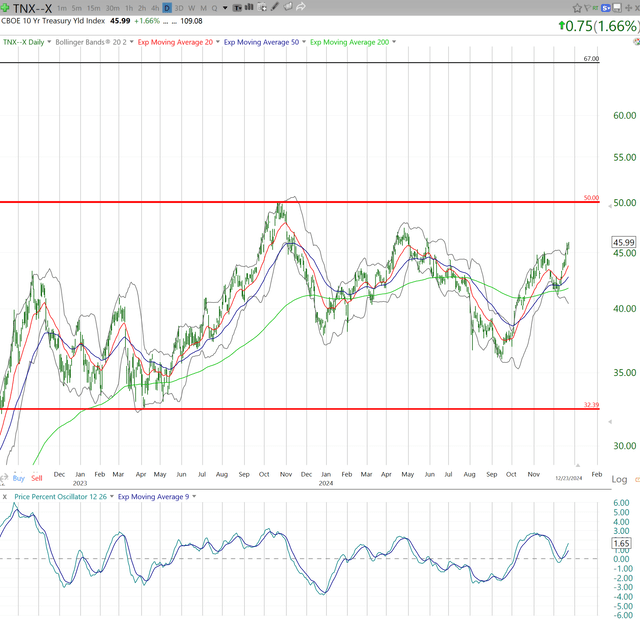This screenshot has height=619, width=640.
Task: Click the 0.75(1.66%) change readout
Action: [598, 27]
